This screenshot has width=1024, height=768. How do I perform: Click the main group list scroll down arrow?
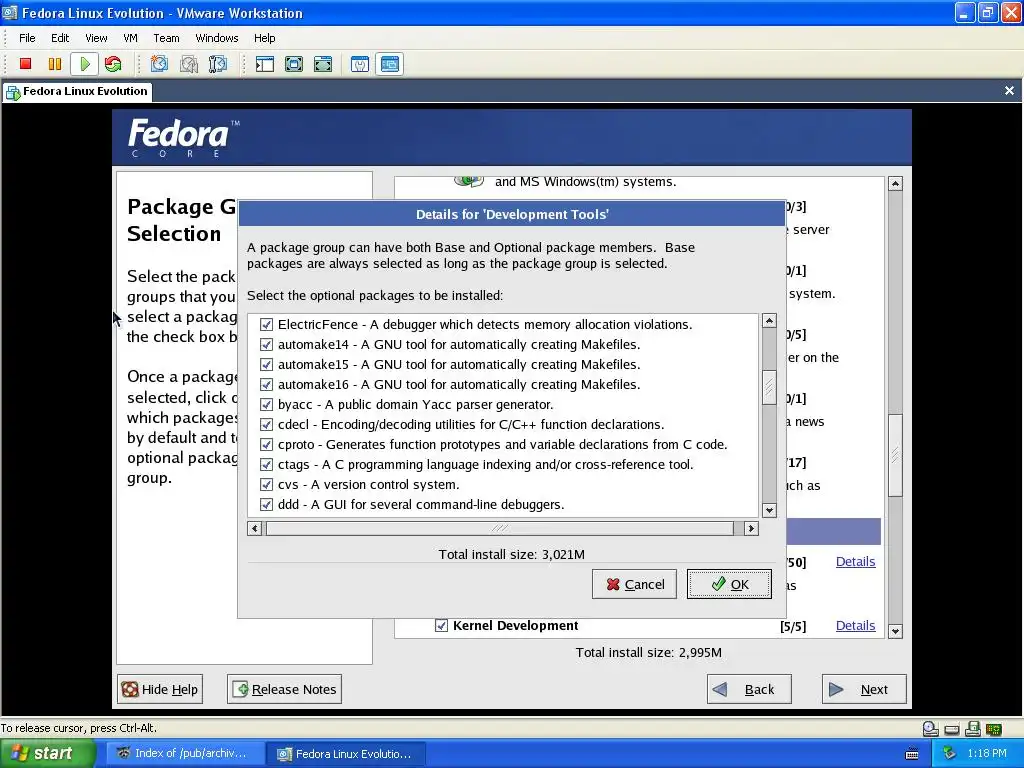895,631
